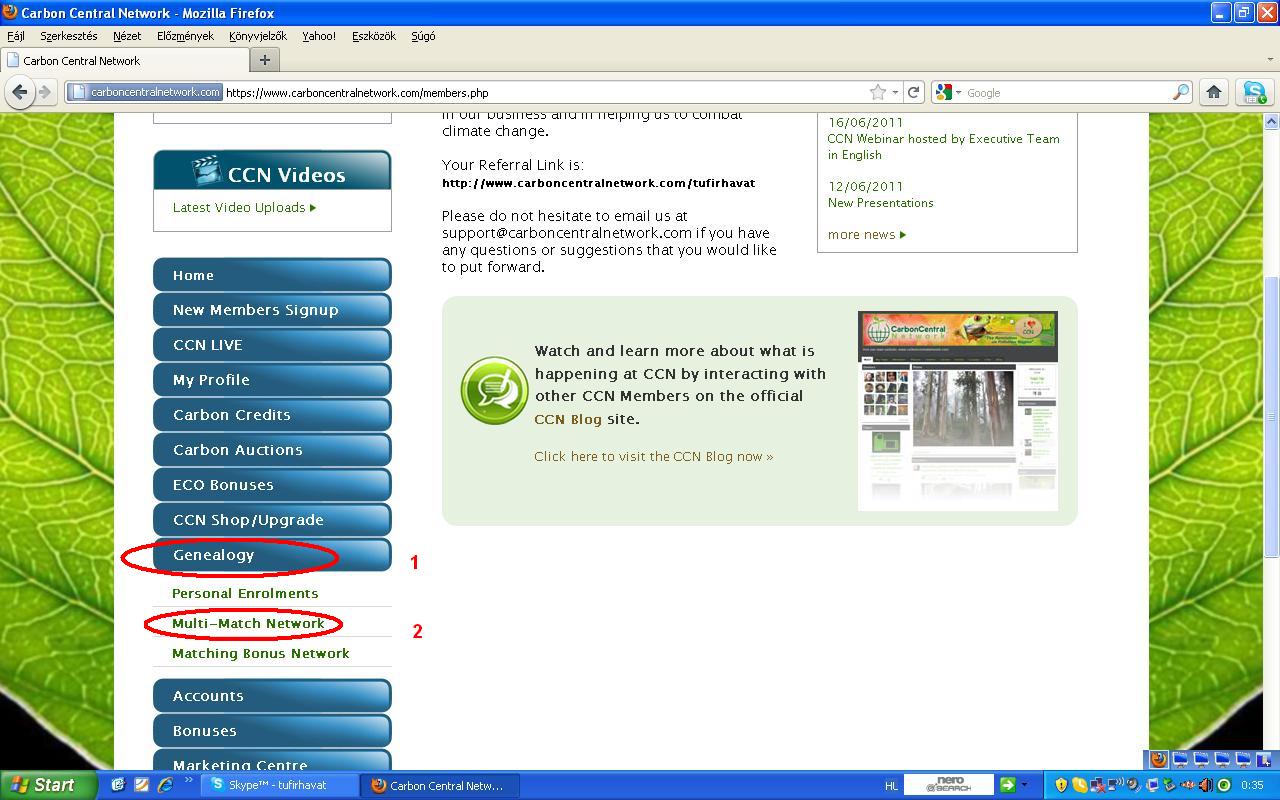Viewport: 1280px width, 800px height.
Task: Go back with the browser Back arrow
Action: point(20,92)
